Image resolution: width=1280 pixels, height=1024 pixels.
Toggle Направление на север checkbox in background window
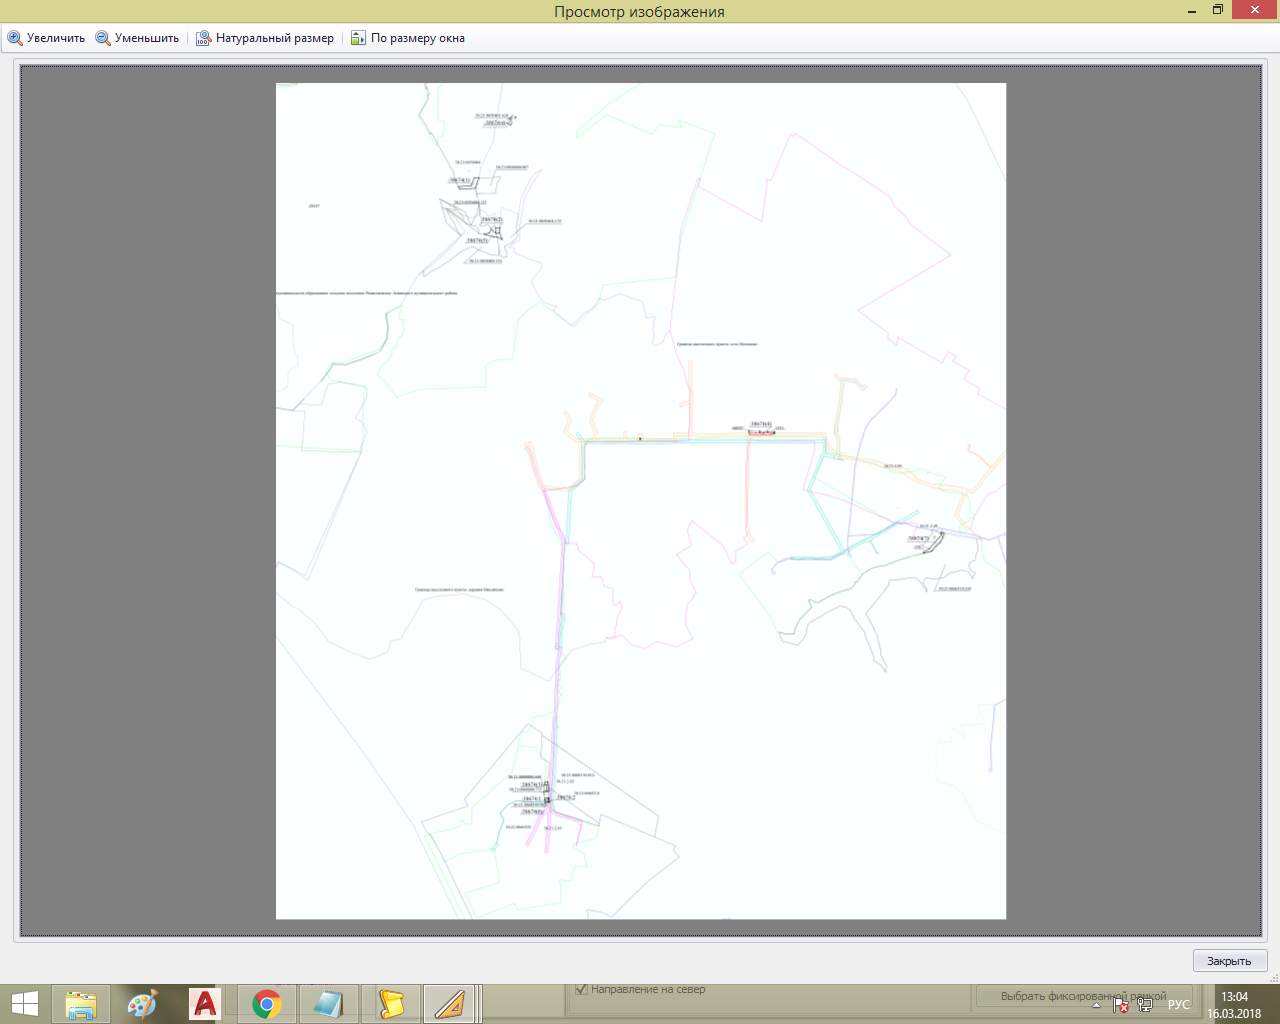pyautogui.click(x=581, y=990)
